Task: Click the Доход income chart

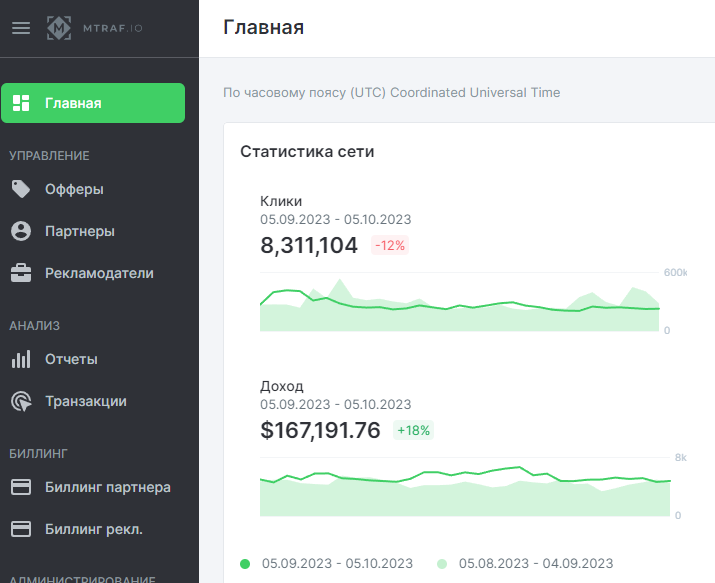Action: click(x=465, y=487)
